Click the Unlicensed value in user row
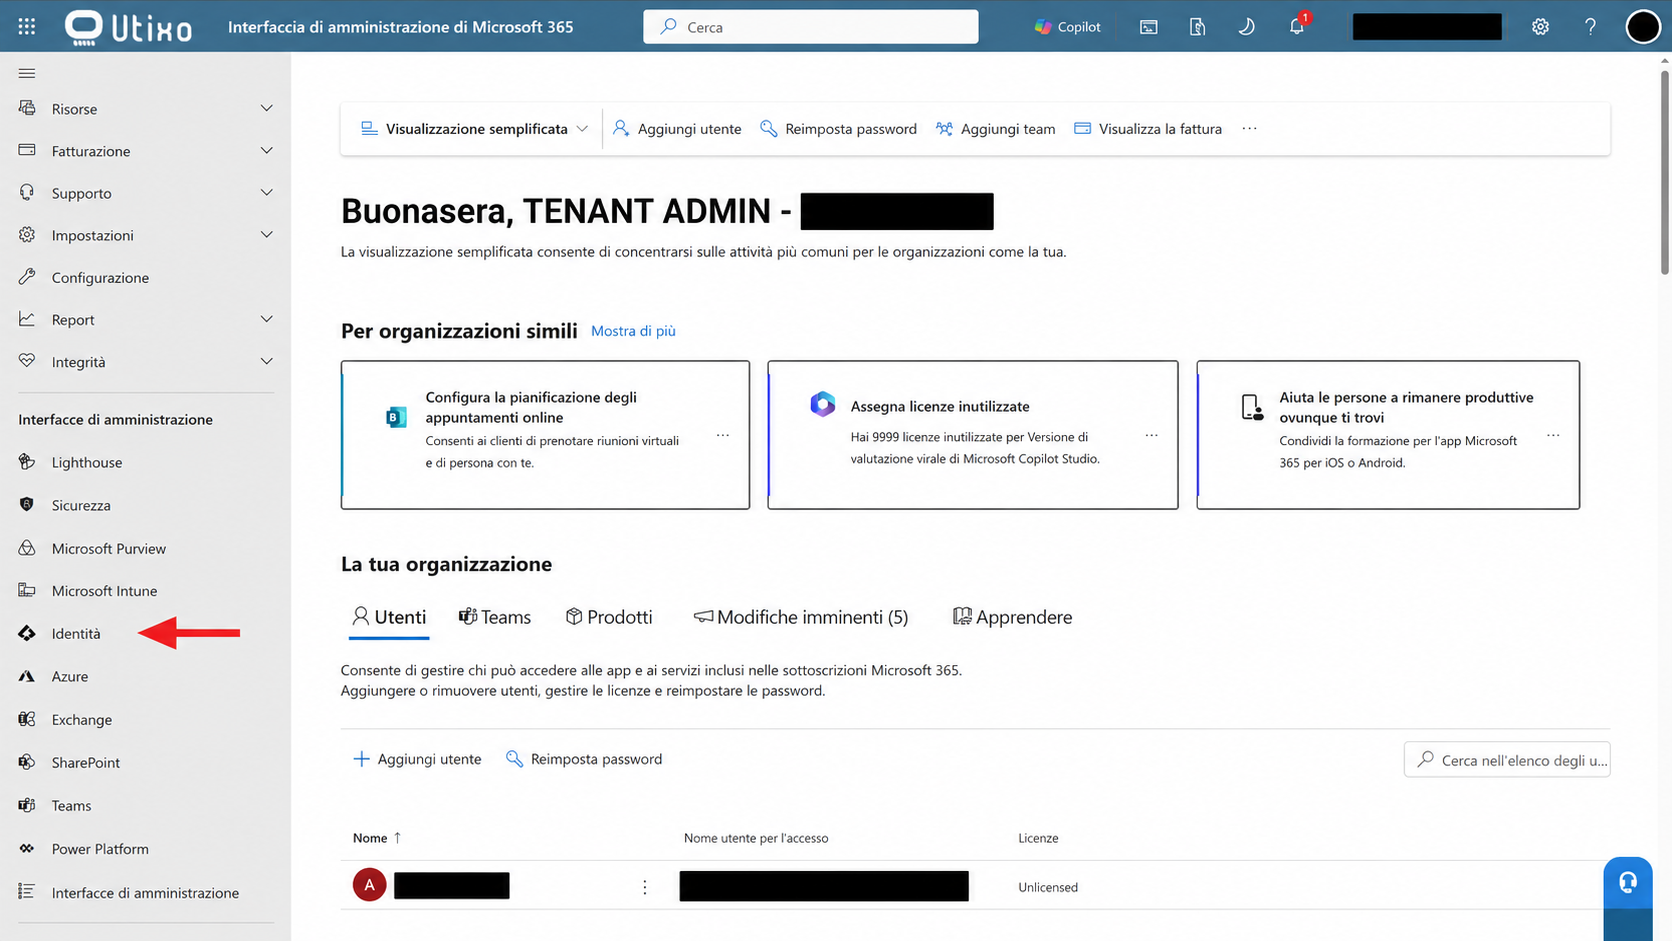Screen dimensions: 1672x941 (1048, 887)
